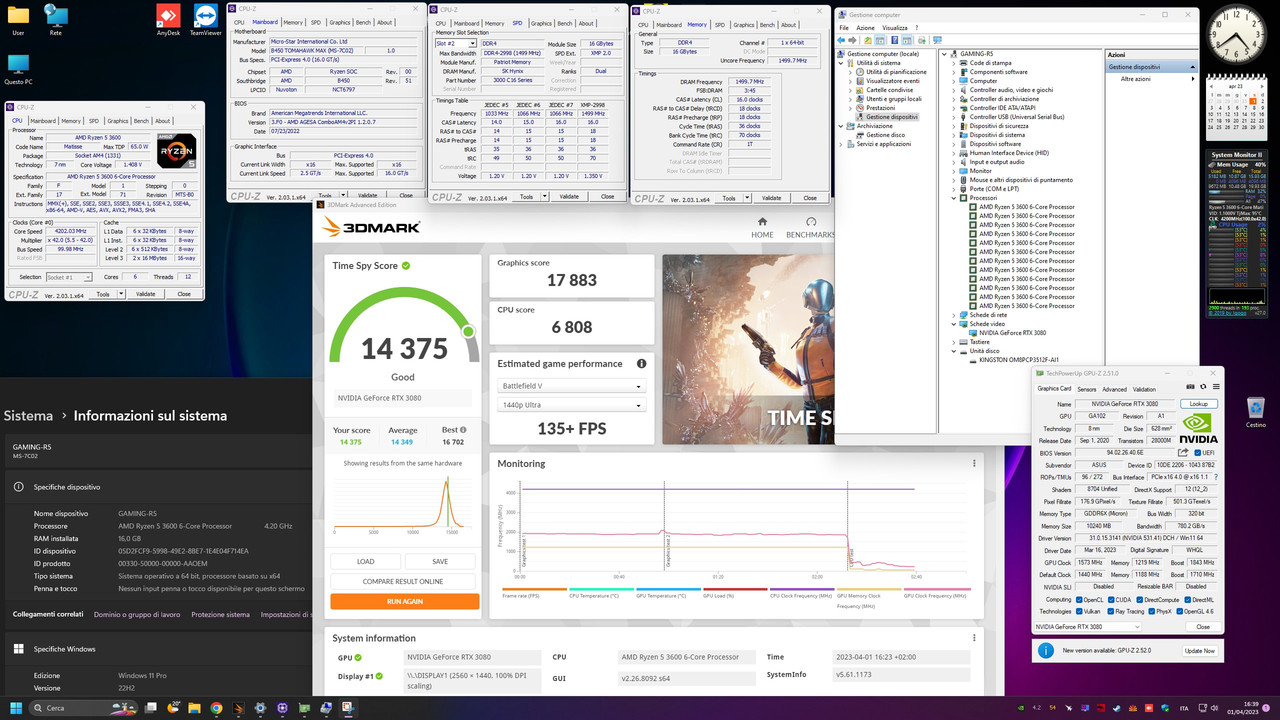1280x720 pixels.
Task: Click GPU-Z refresh icon
Action: click(1203, 387)
